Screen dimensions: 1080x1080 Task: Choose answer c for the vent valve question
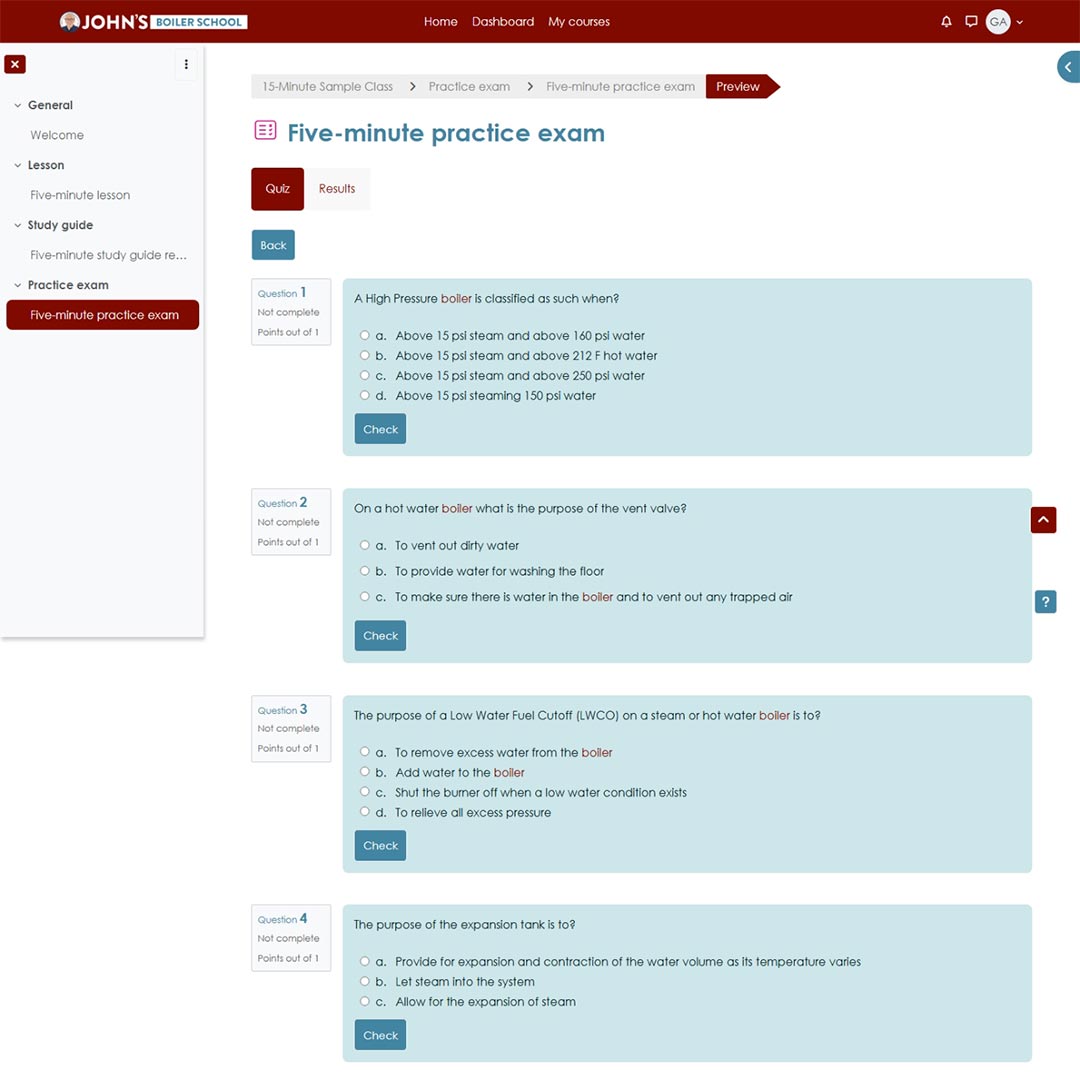365,597
